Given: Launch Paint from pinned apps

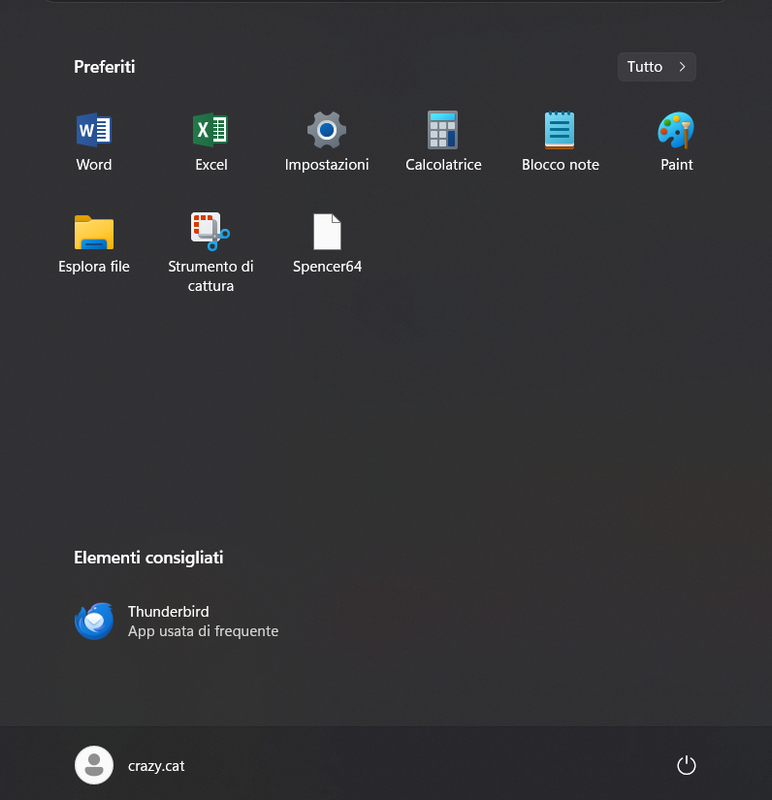Looking at the screenshot, I should coord(676,142).
